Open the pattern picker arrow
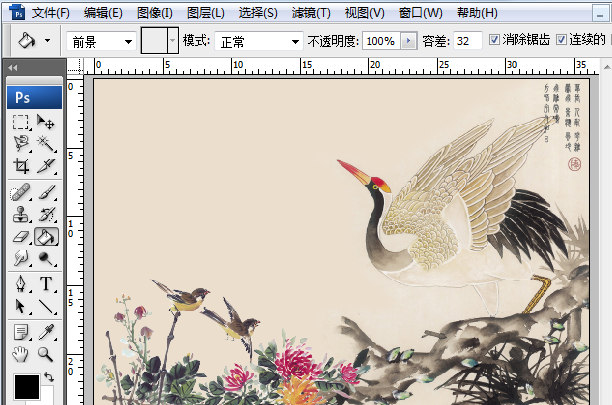 pyautogui.click(x=173, y=40)
